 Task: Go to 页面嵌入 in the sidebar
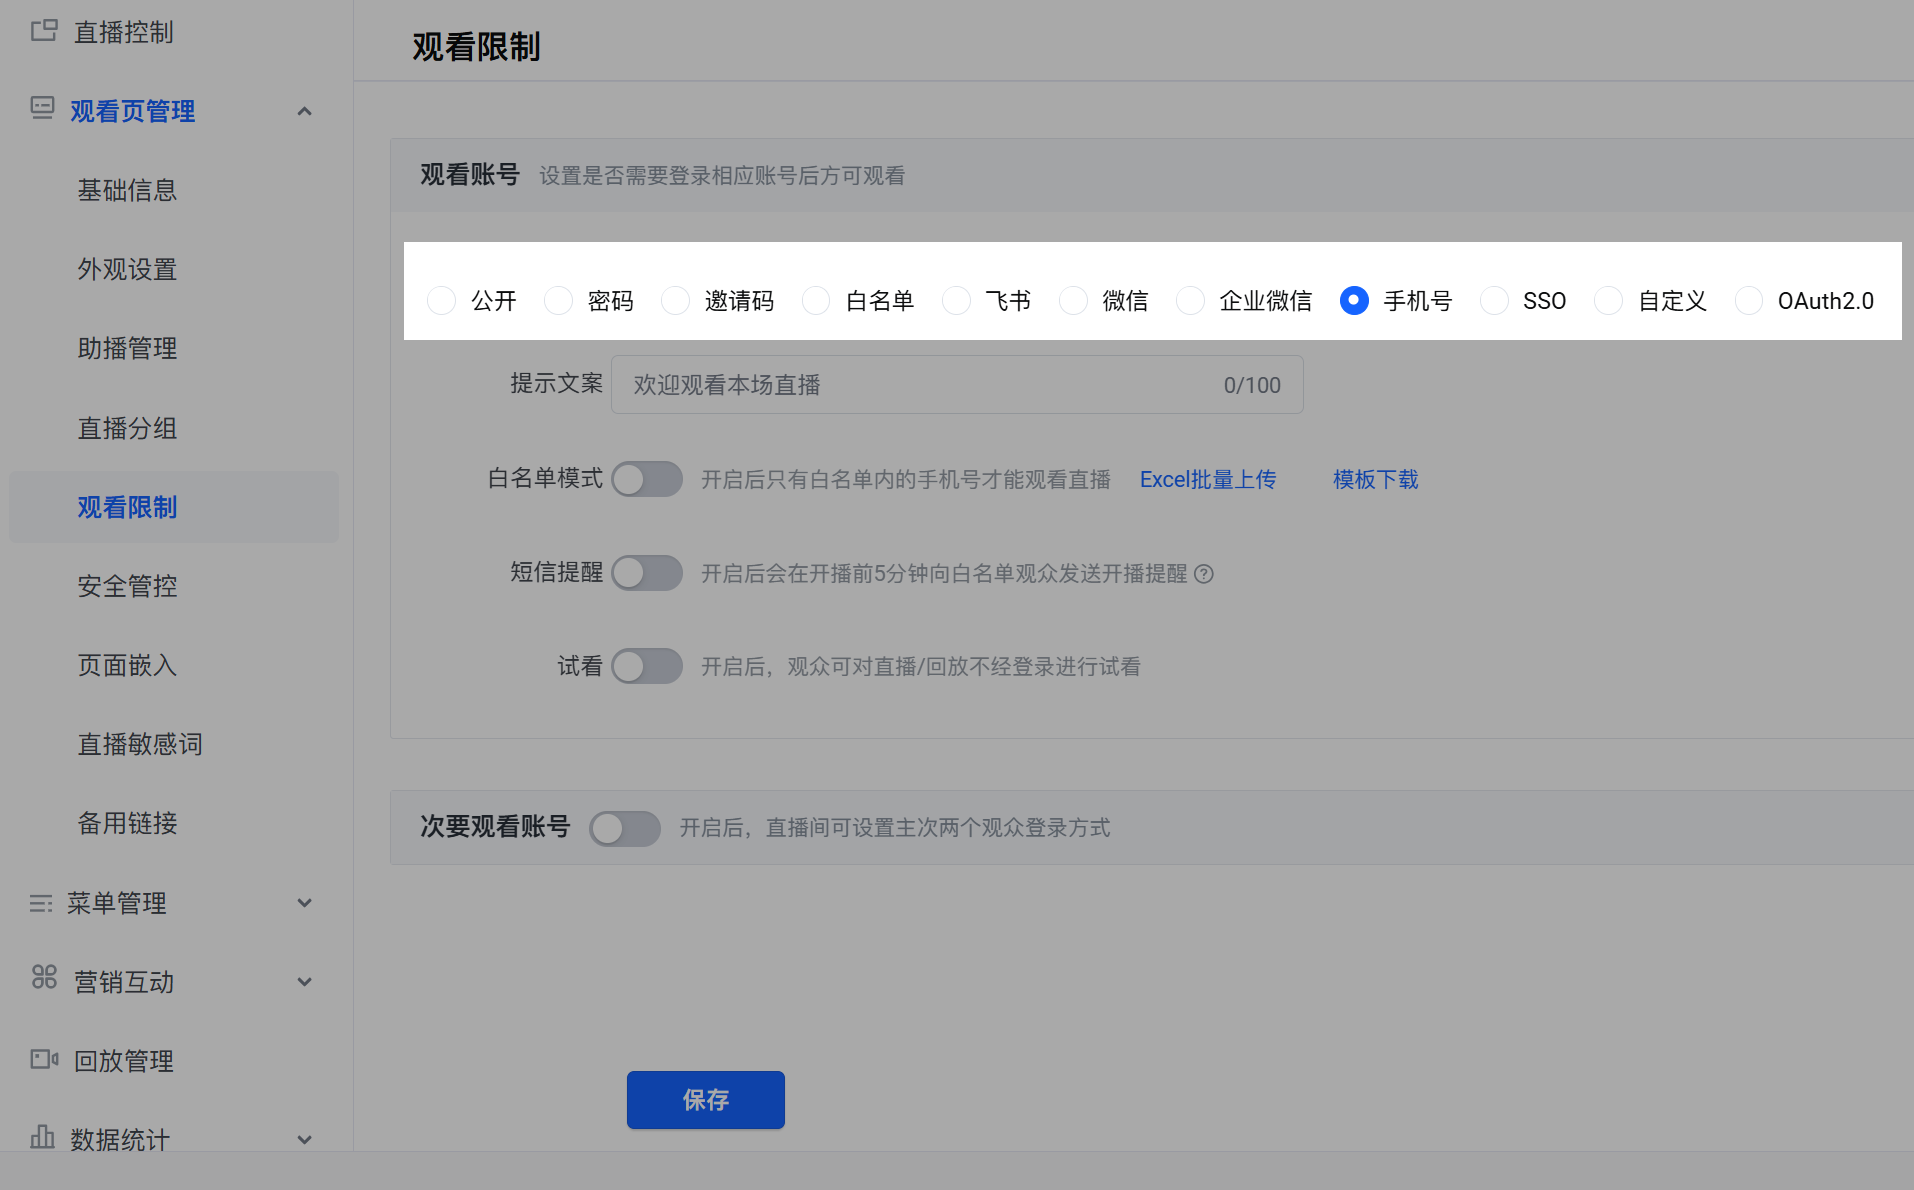(127, 665)
